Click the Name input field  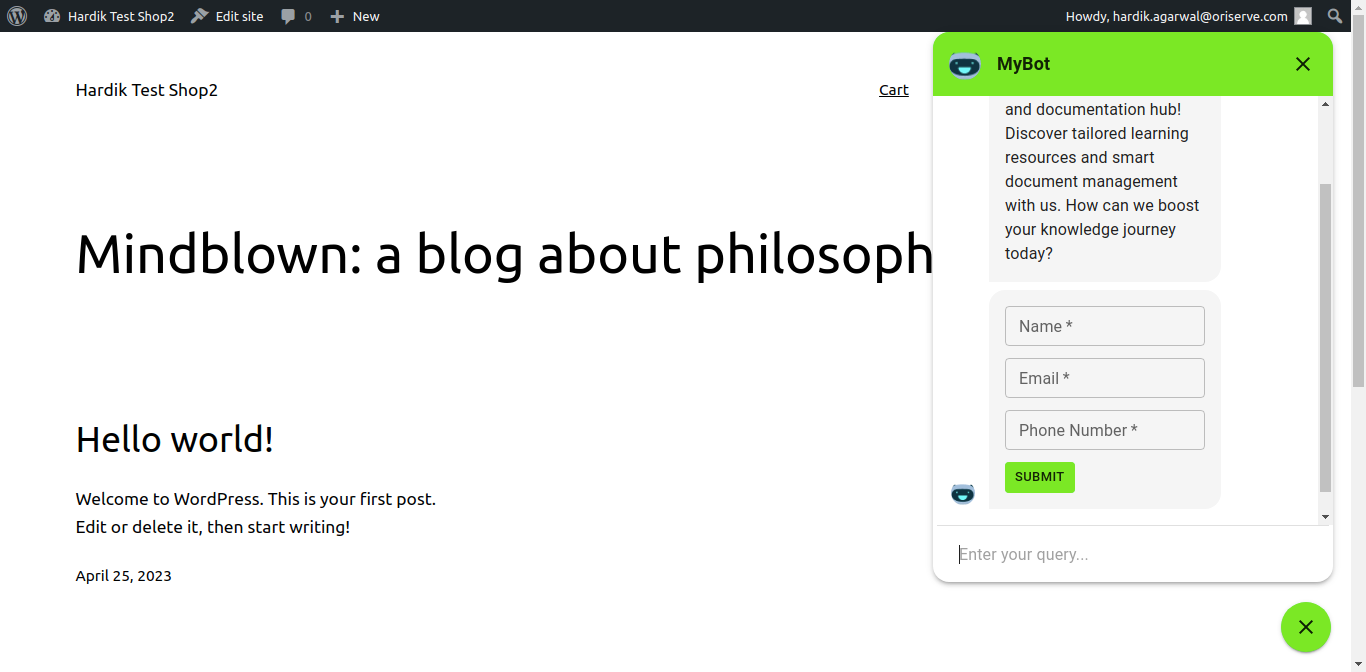(x=1104, y=326)
